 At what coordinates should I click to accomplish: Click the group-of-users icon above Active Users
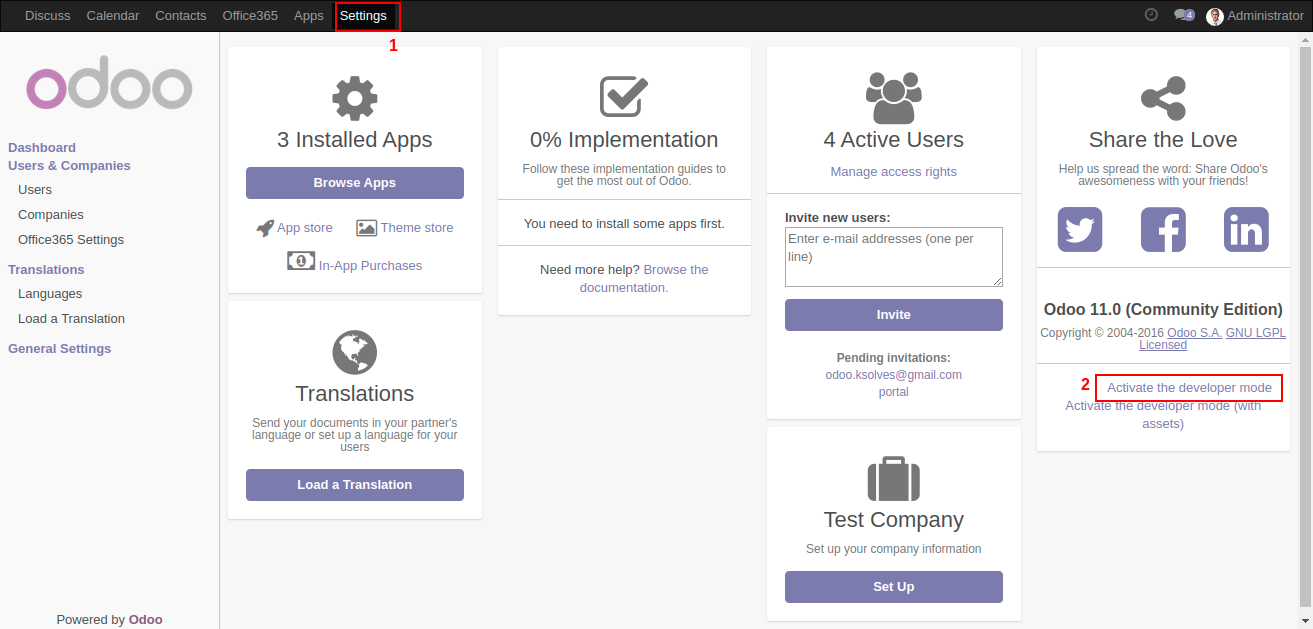tap(893, 98)
